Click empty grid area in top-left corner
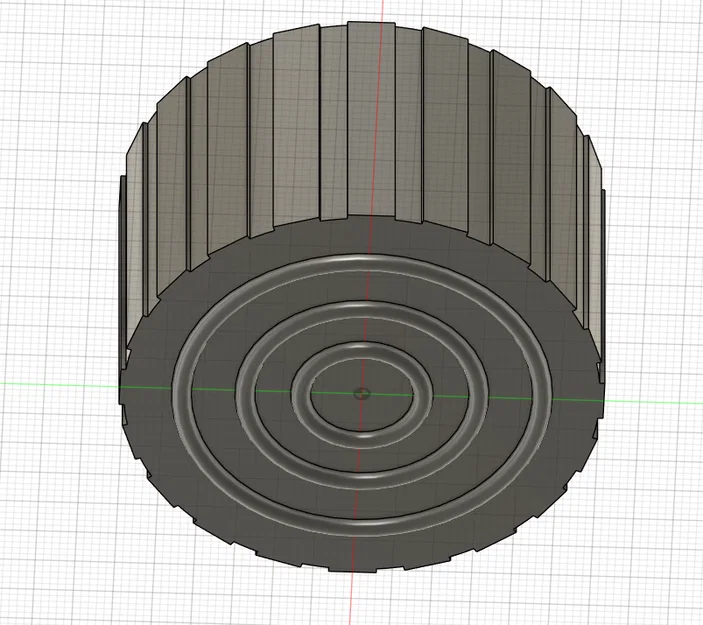This screenshot has width=703, height=625. click(54, 54)
